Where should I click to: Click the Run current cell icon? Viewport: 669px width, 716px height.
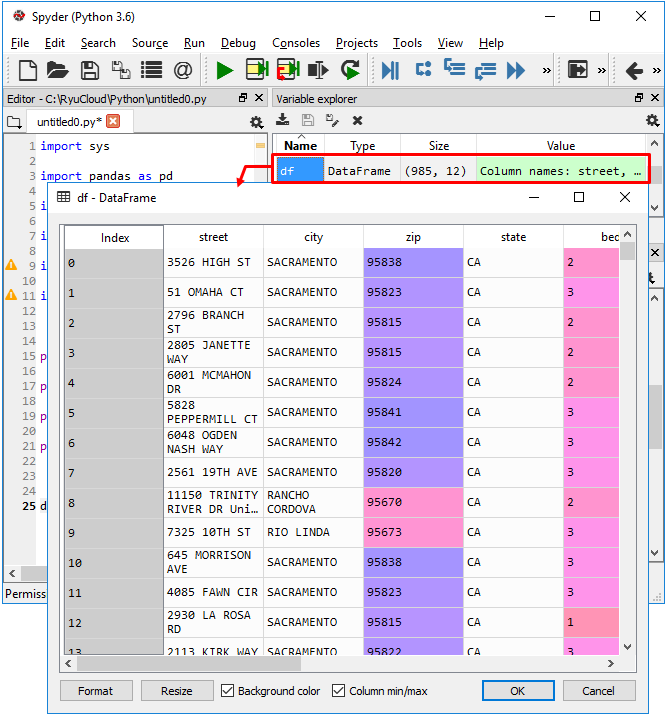click(x=257, y=70)
